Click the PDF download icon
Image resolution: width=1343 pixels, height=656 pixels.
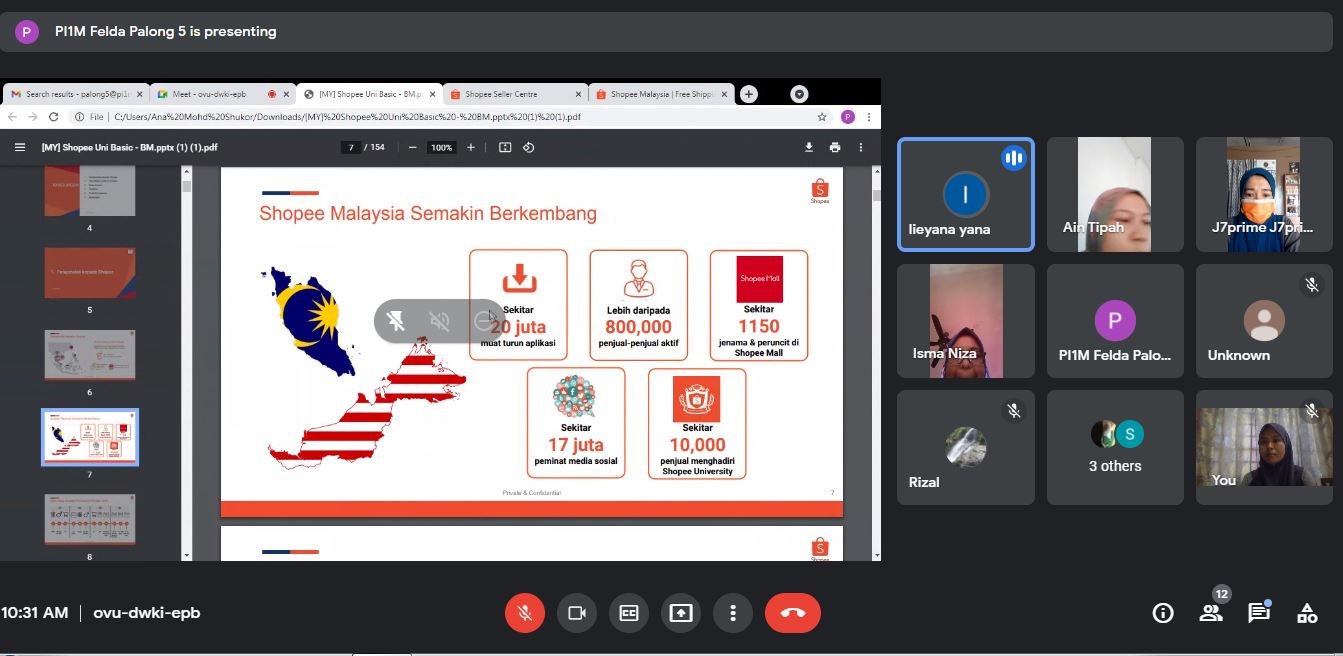[809, 147]
